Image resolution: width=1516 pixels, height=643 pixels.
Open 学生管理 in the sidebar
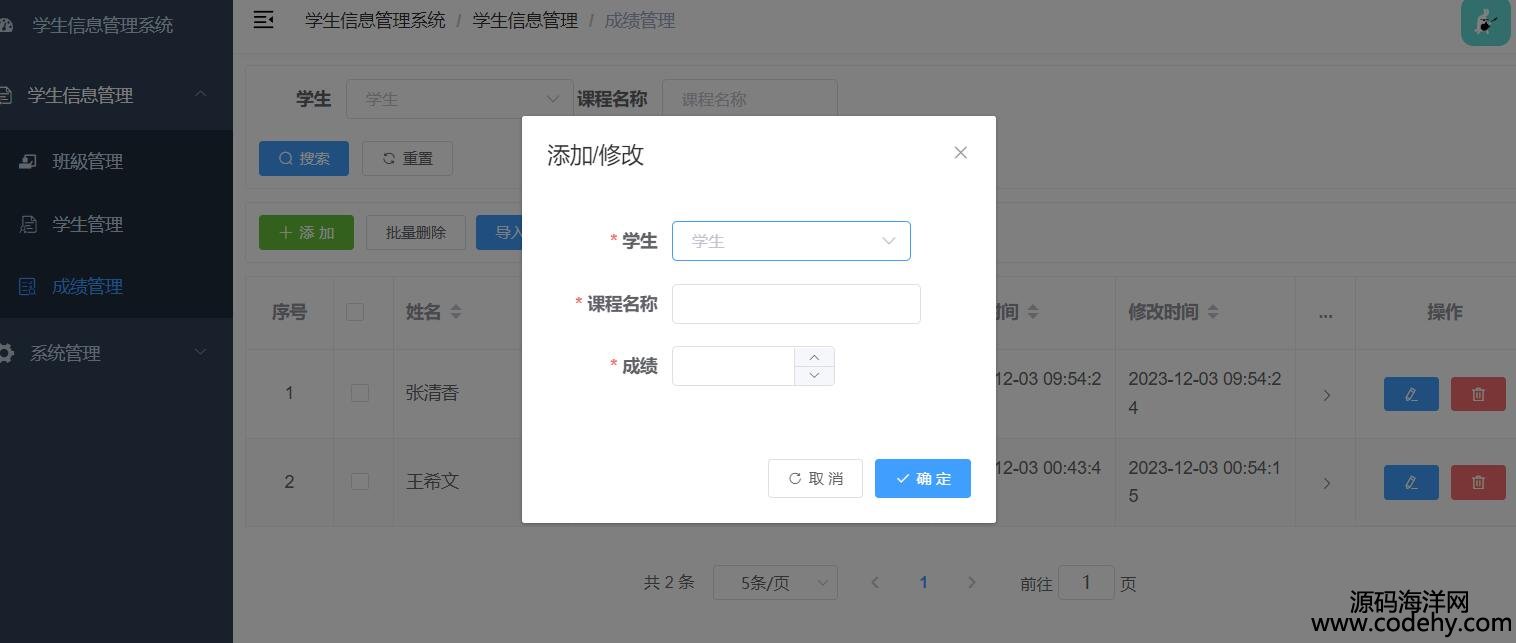[87, 224]
